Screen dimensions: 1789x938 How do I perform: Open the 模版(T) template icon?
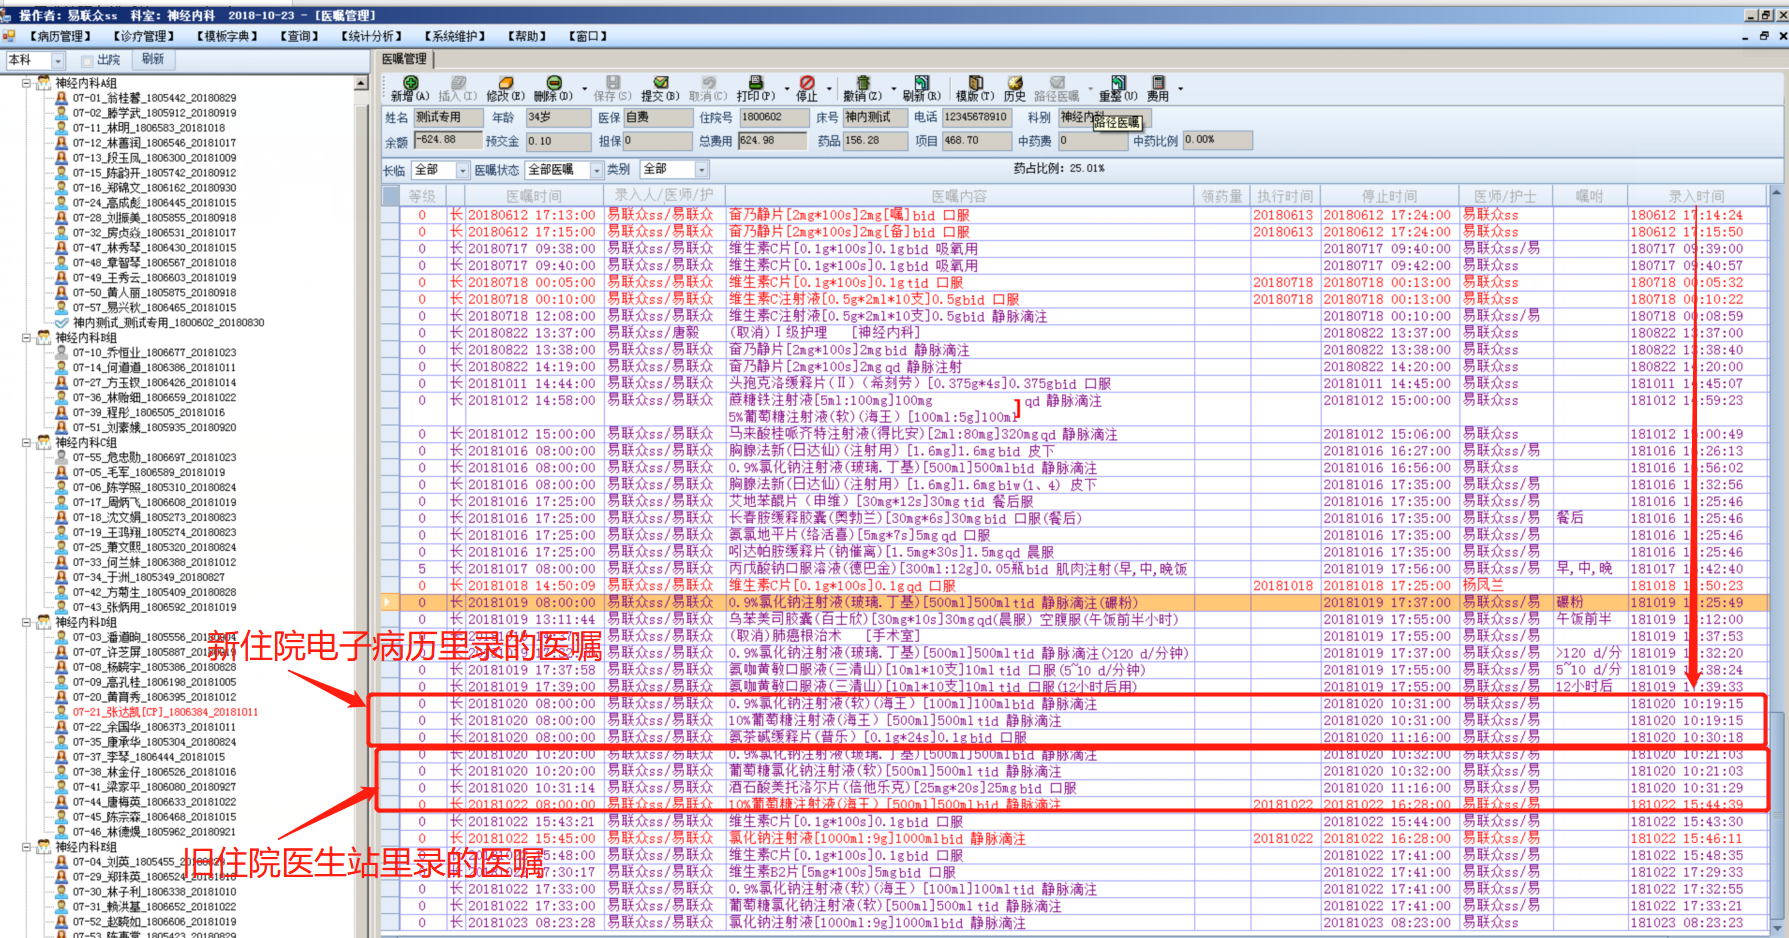click(x=975, y=83)
